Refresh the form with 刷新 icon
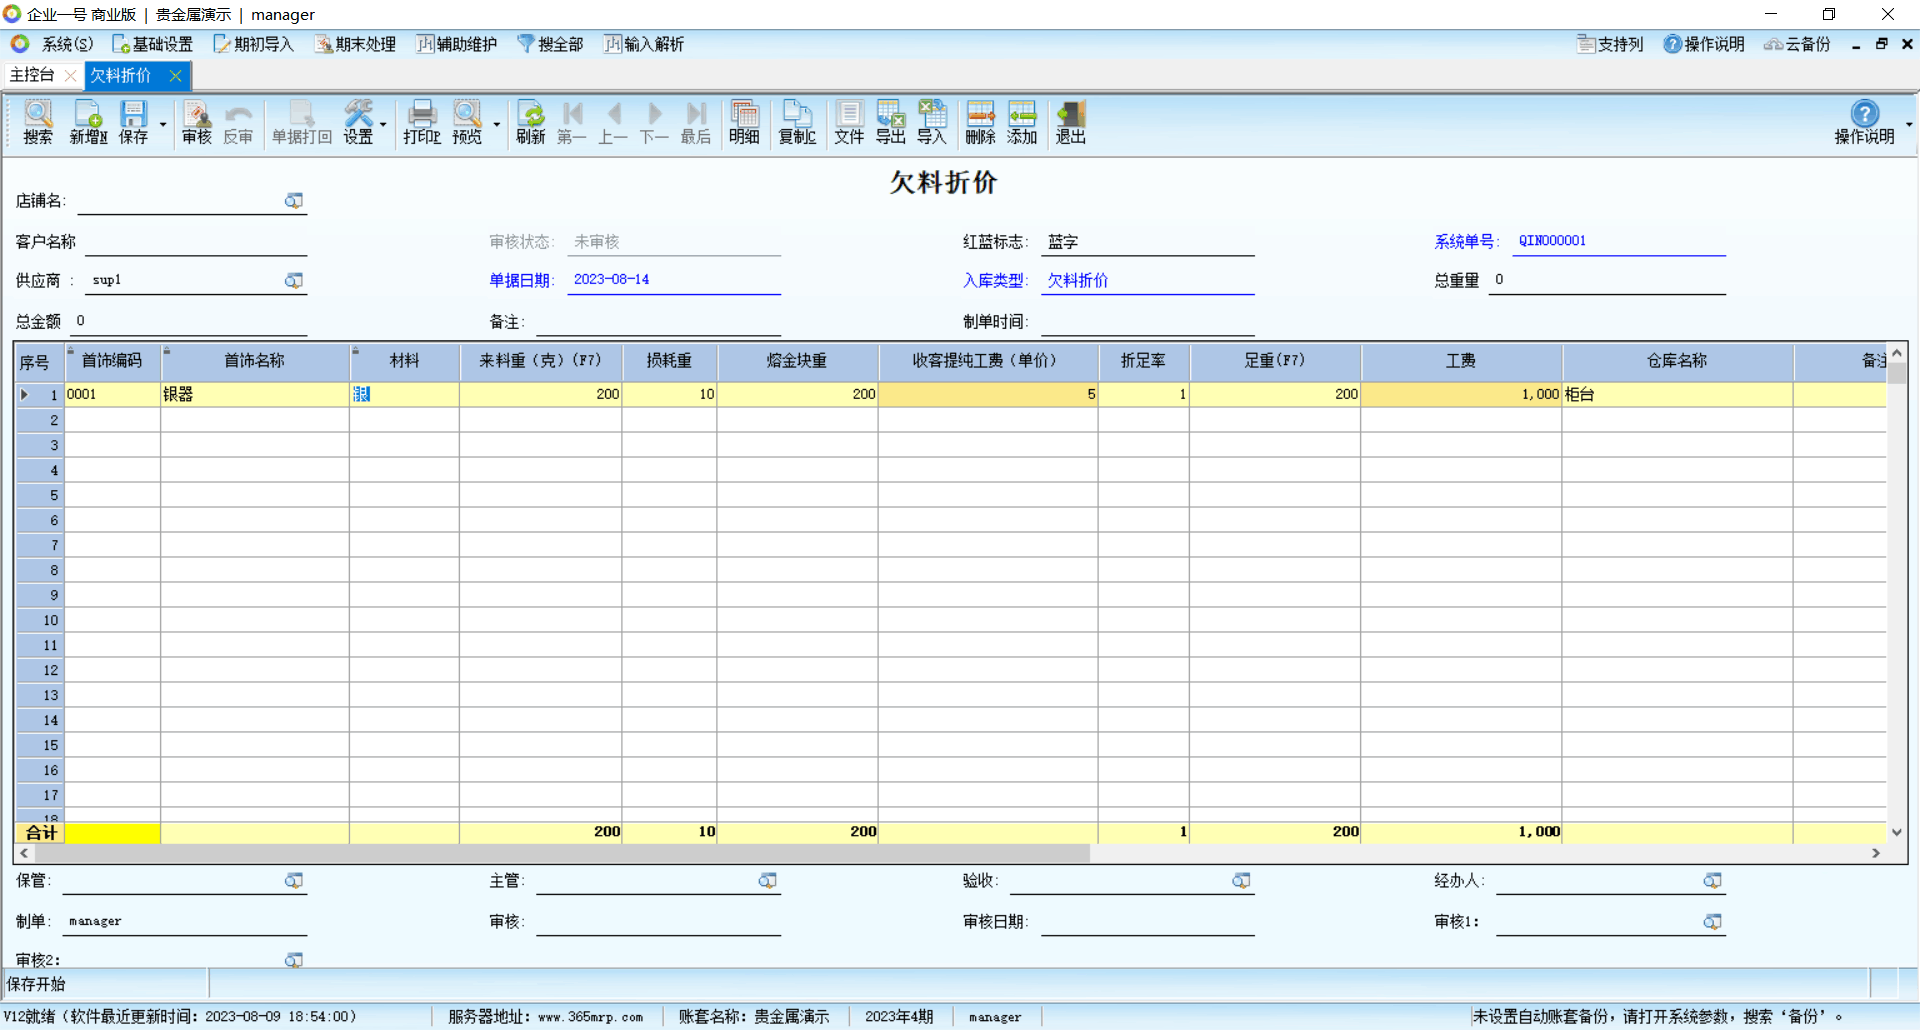 pos(530,123)
